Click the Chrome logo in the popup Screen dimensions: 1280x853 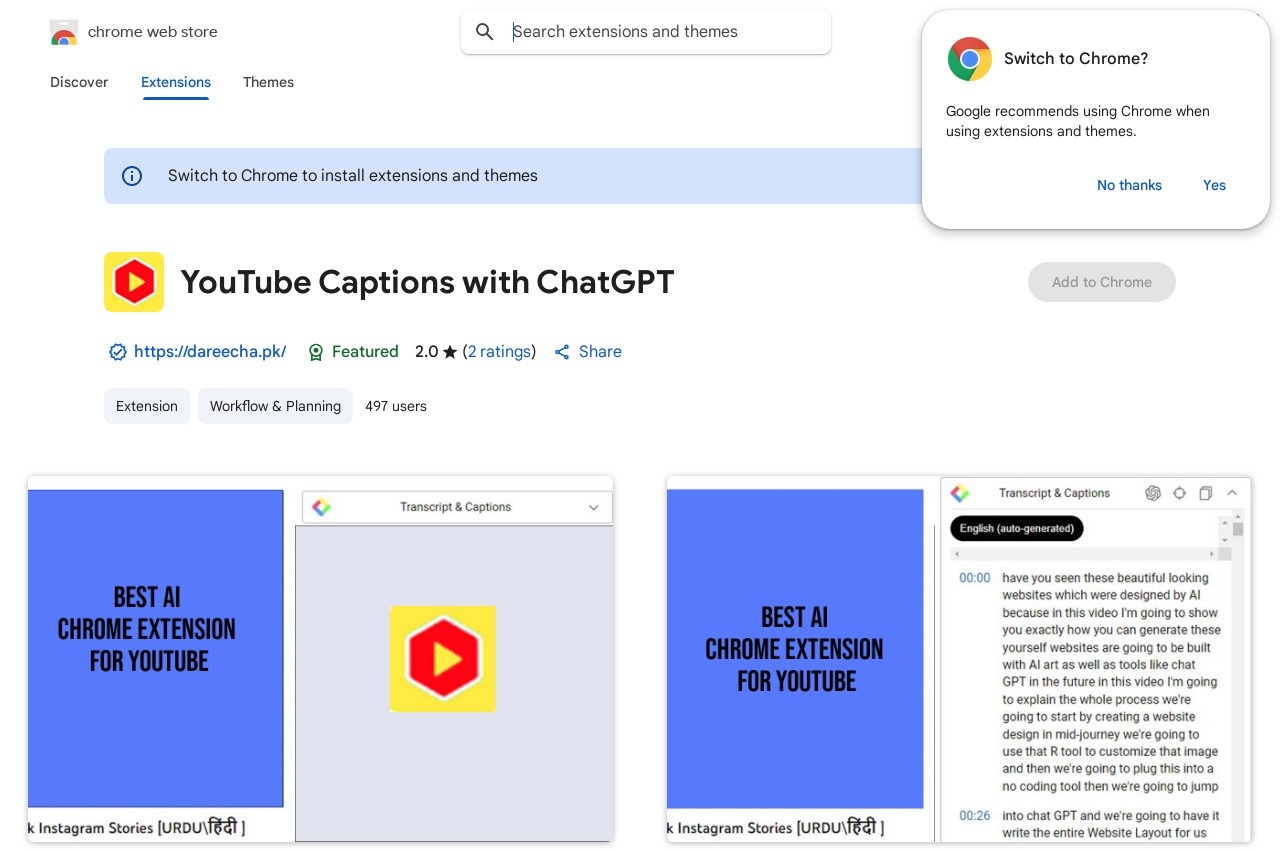pos(969,59)
